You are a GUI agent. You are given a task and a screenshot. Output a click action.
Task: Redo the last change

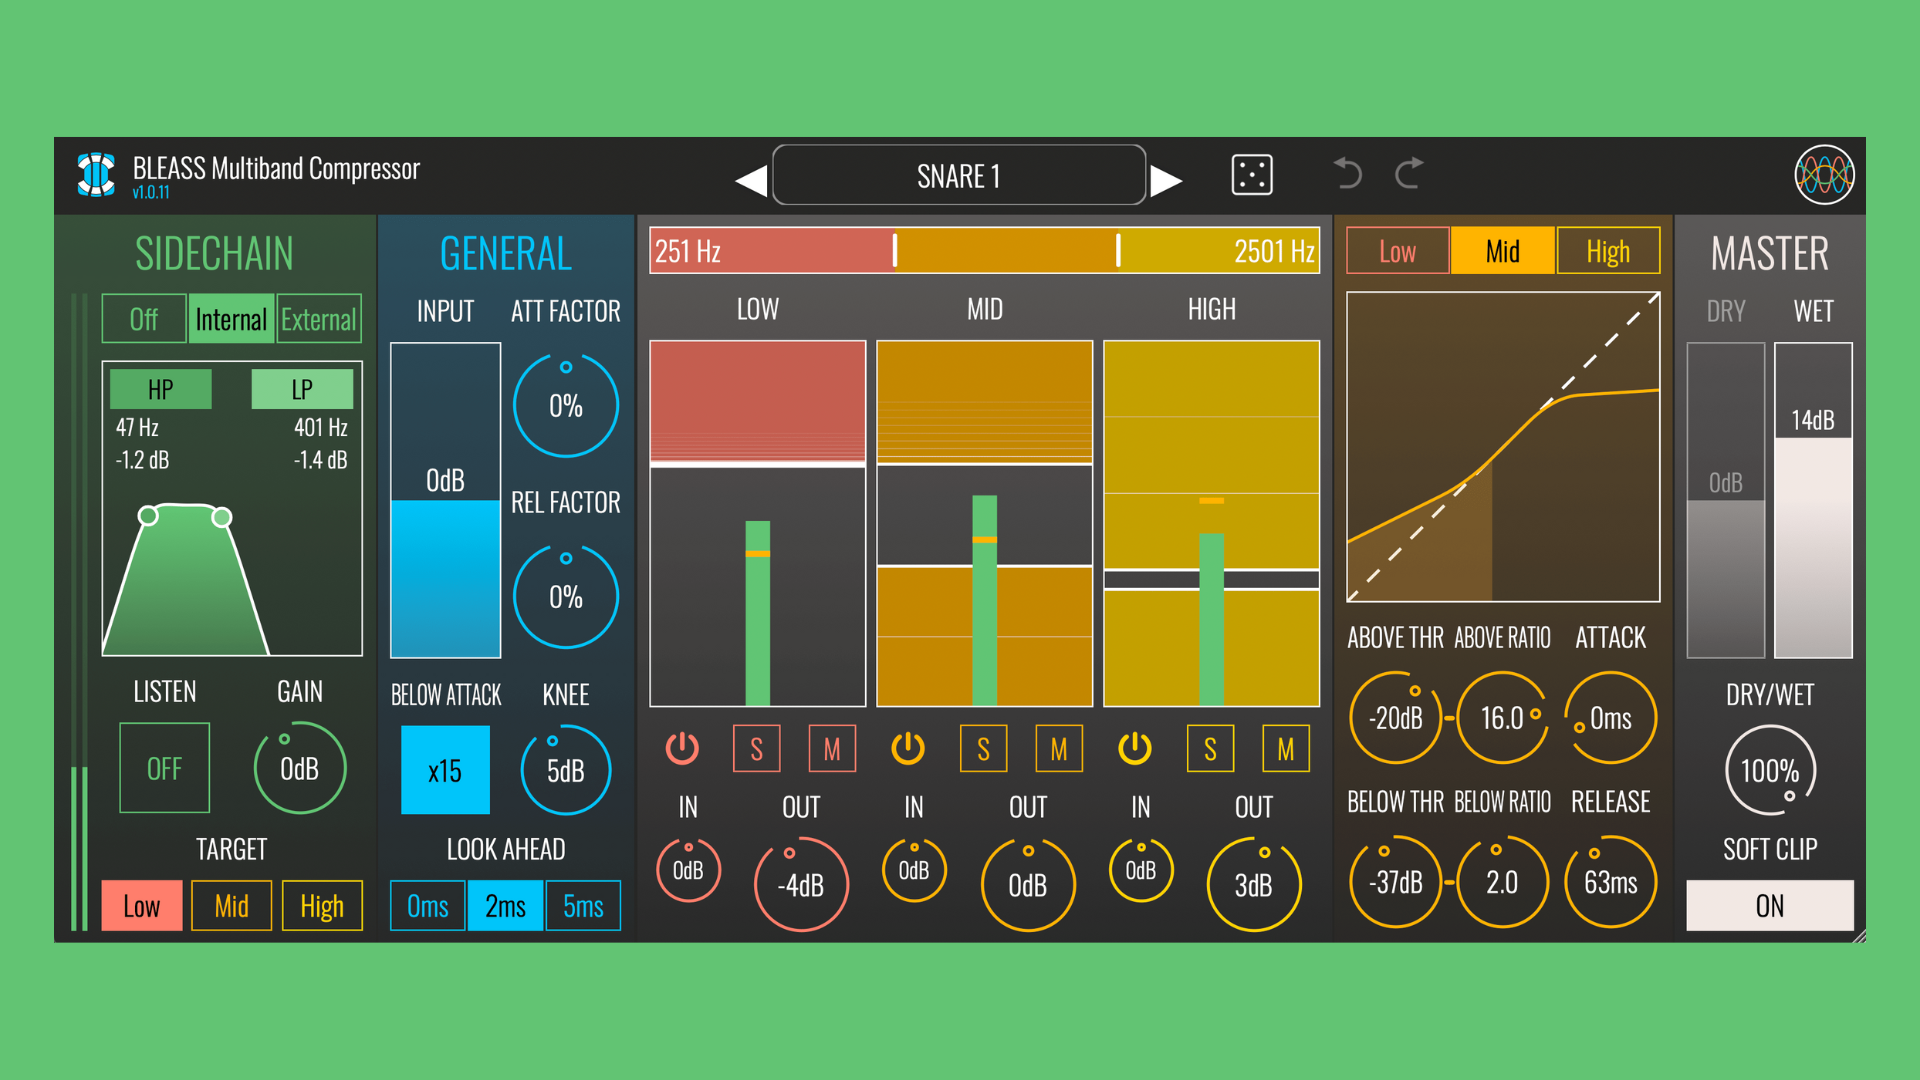pyautogui.click(x=1408, y=174)
